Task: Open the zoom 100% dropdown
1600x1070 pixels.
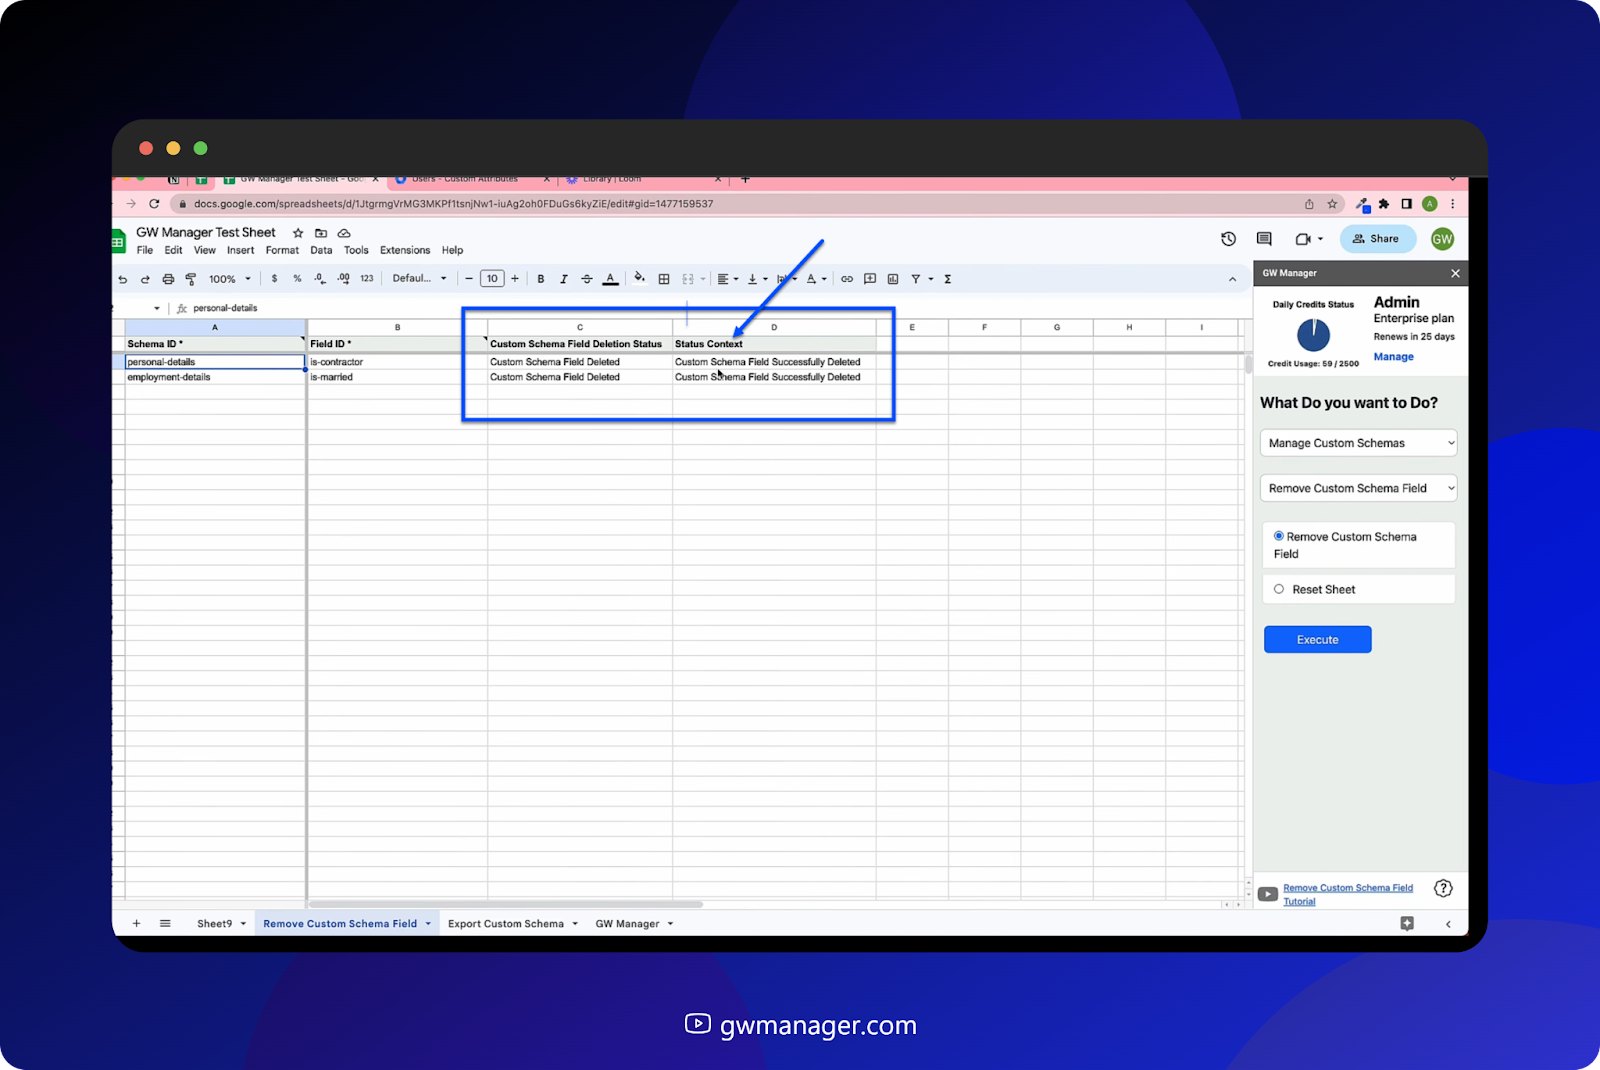Action: 230,280
